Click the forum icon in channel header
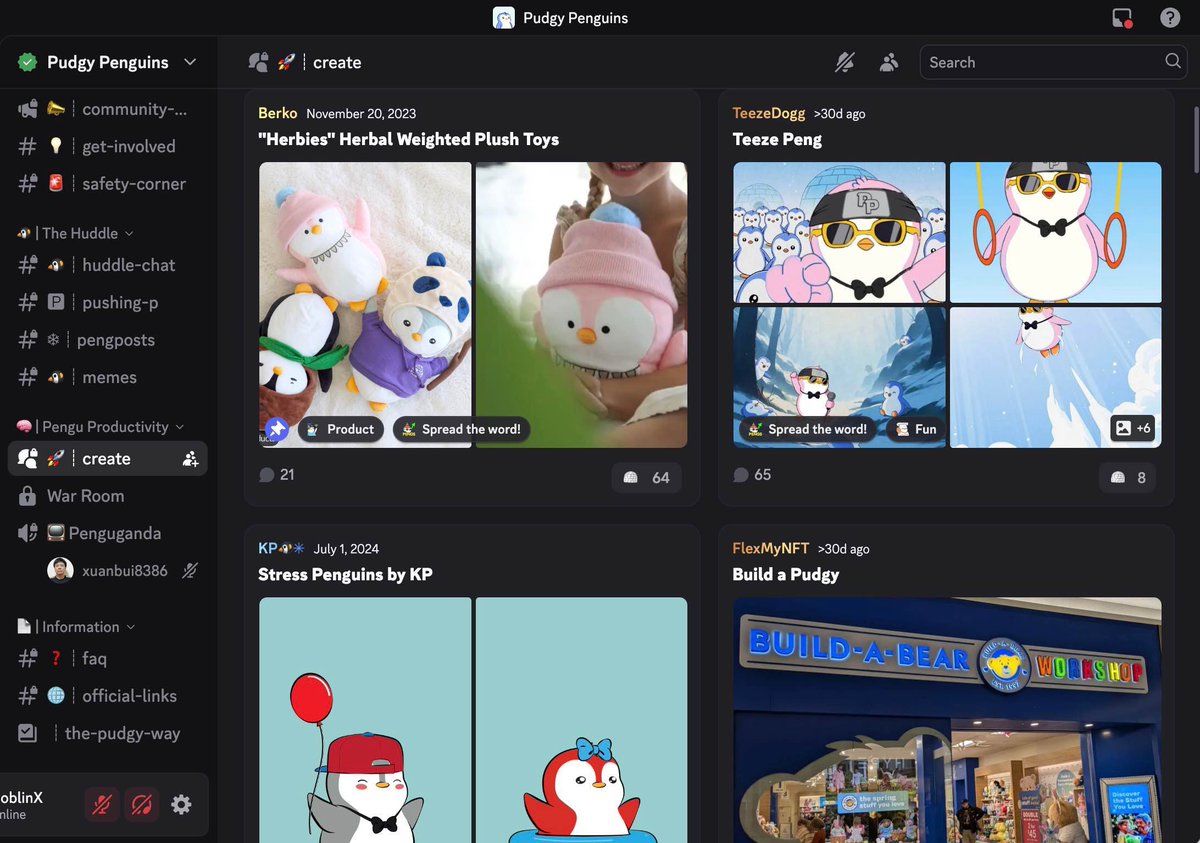 [258, 62]
